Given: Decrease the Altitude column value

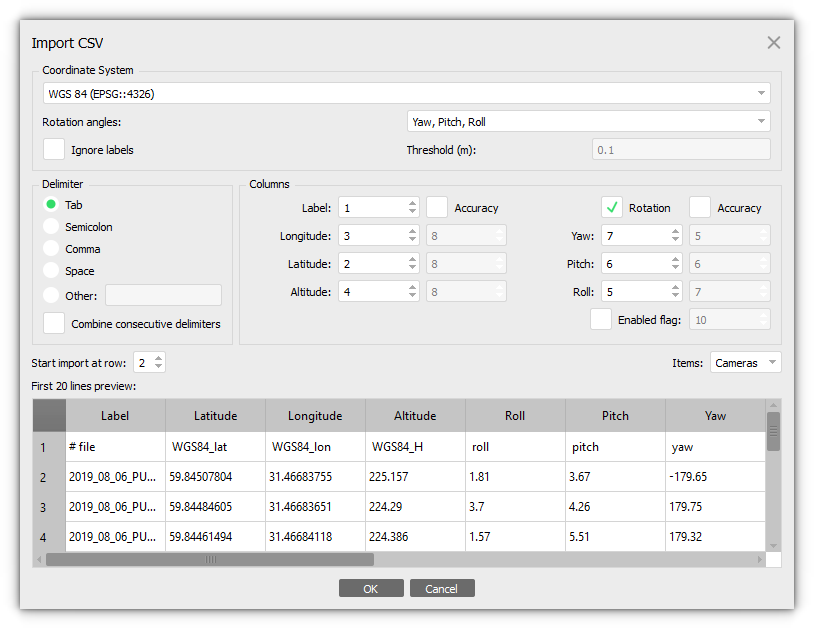Looking at the screenshot, I should coord(413,296).
